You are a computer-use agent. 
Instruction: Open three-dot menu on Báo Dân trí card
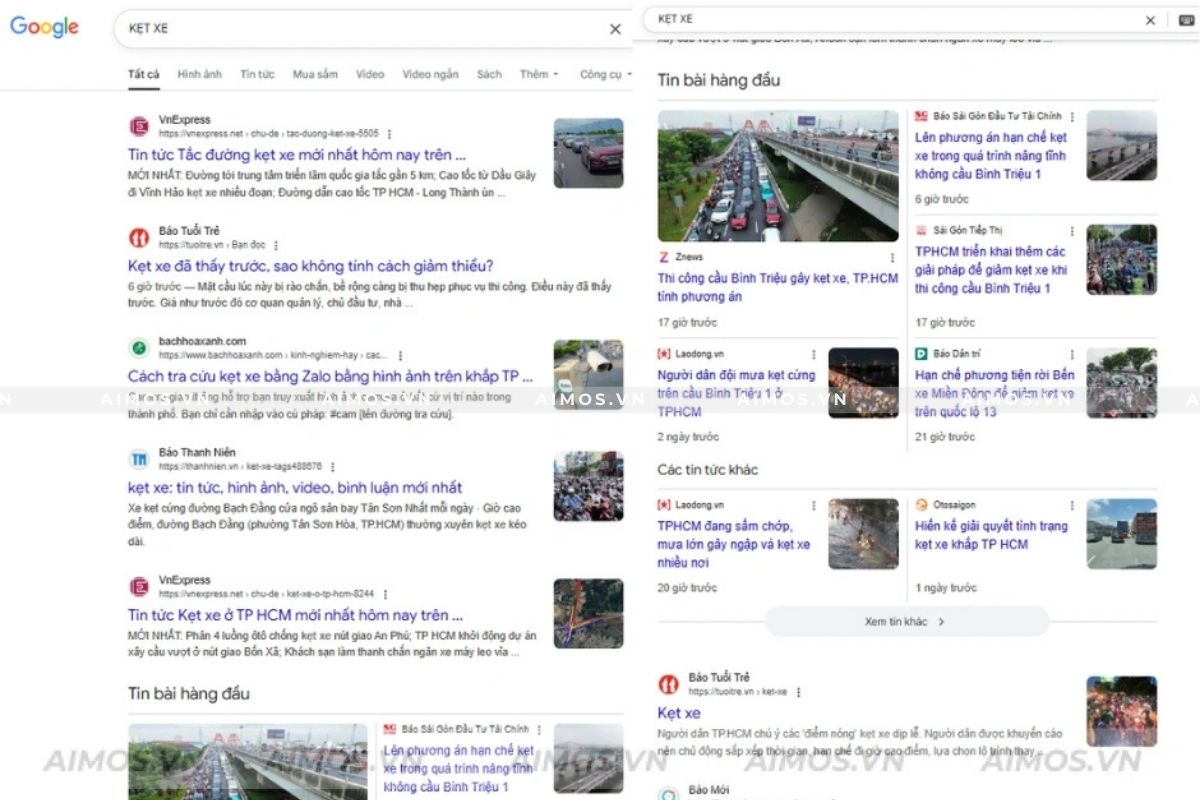pos(1072,354)
